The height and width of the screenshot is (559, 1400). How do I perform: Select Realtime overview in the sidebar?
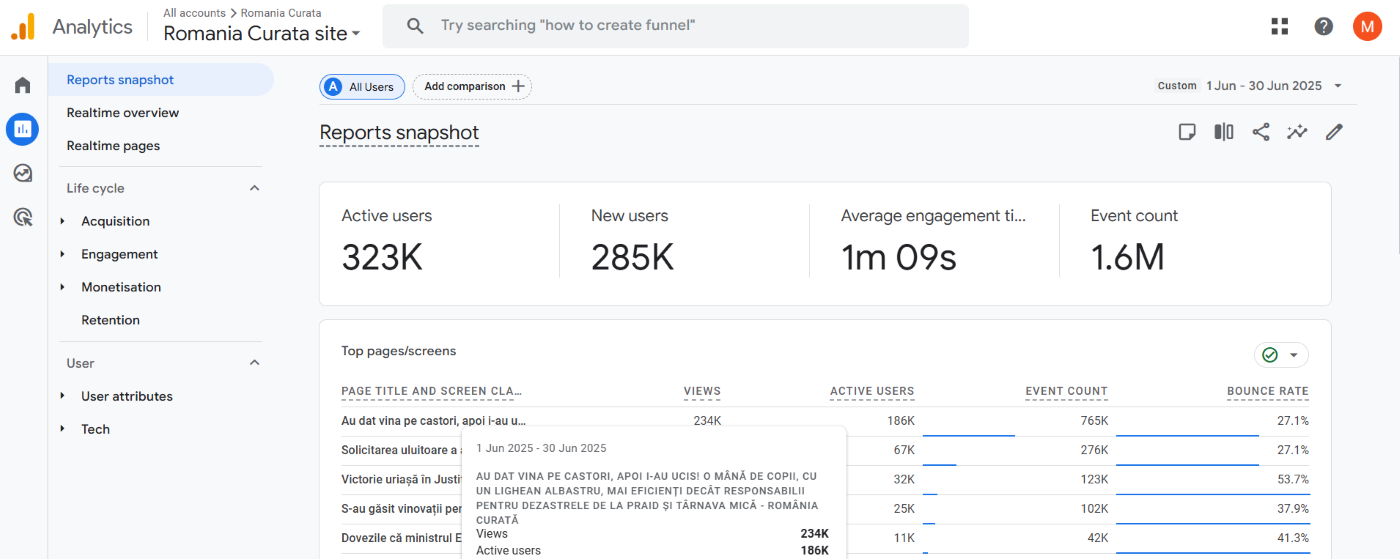123,113
